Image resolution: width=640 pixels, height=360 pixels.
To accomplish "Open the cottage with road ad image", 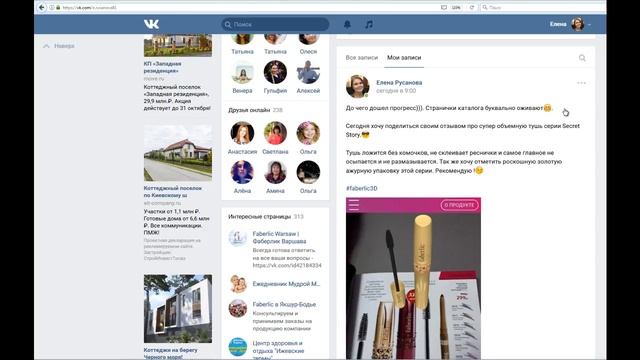I will pos(178,153).
